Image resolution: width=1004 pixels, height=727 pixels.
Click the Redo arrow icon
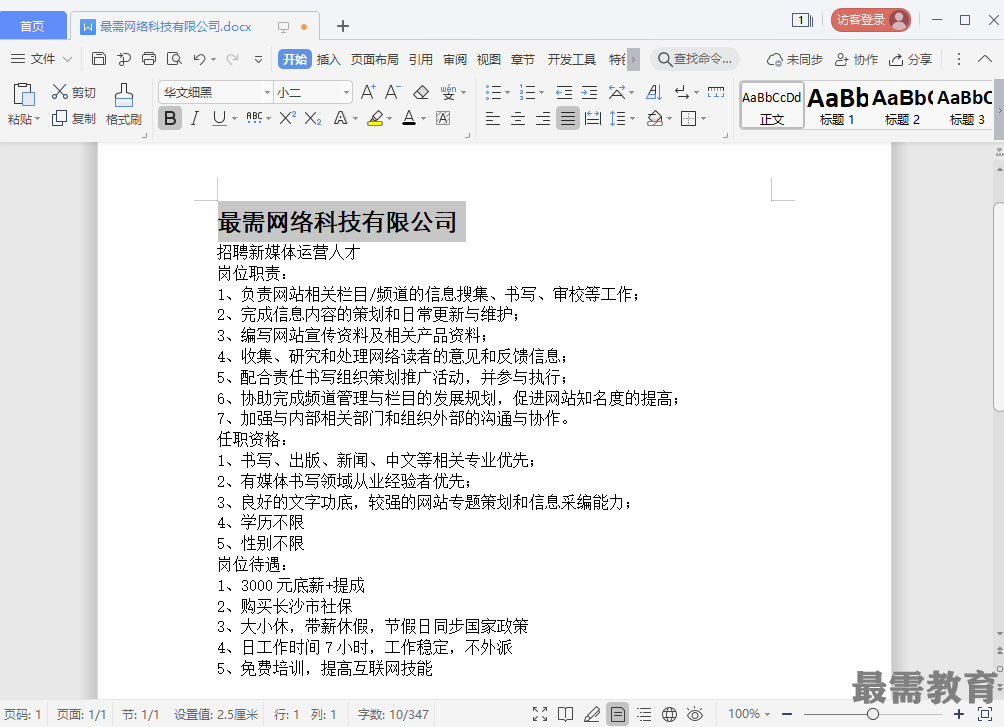pyautogui.click(x=232, y=59)
